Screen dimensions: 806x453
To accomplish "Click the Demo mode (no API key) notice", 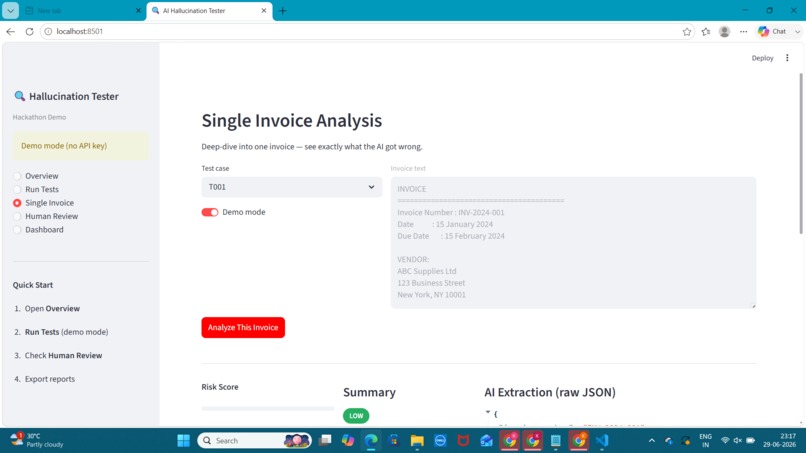I will coord(81,146).
